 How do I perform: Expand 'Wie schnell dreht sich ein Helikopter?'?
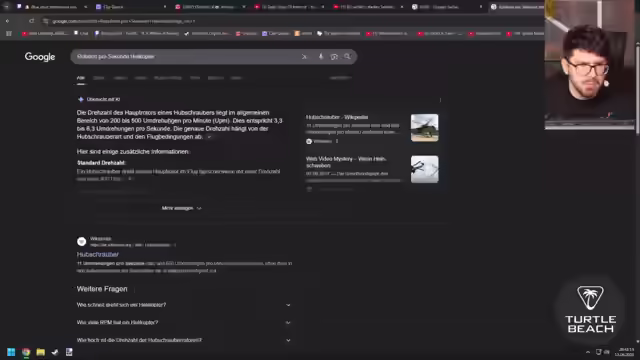(184, 305)
